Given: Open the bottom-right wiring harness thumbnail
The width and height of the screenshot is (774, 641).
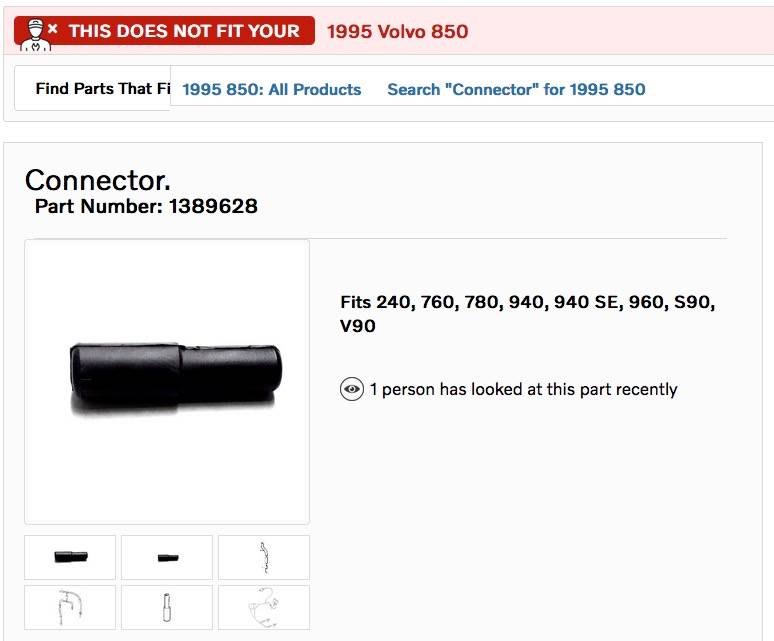Looking at the screenshot, I should pyautogui.click(x=264, y=607).
